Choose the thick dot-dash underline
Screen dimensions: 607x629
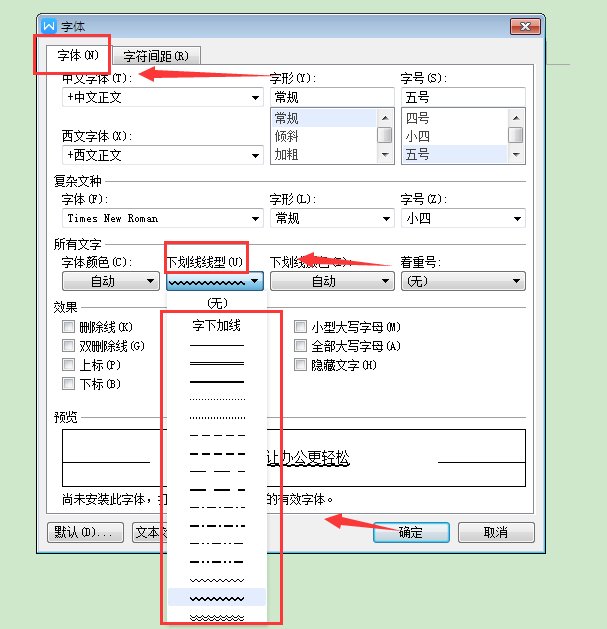[217, 526]
